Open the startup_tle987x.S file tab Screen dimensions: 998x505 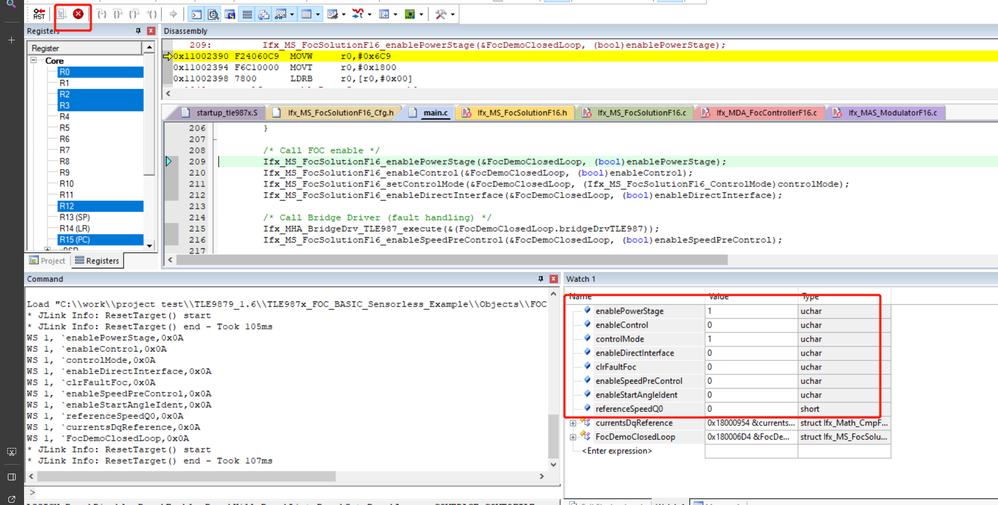click(220, 113)
